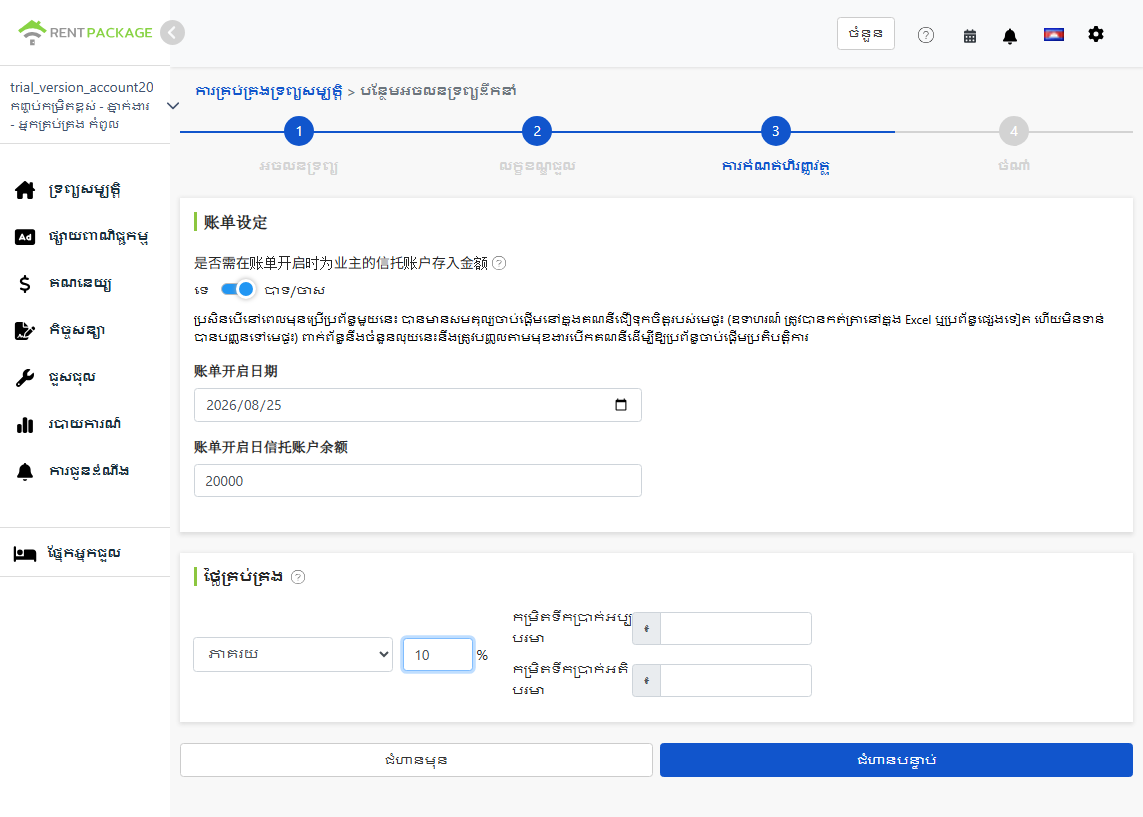The width and height of the screenshot is (1143, 817).
Task: Open គណនេយ្យ sidebar menu
Action: click(80, 284)
